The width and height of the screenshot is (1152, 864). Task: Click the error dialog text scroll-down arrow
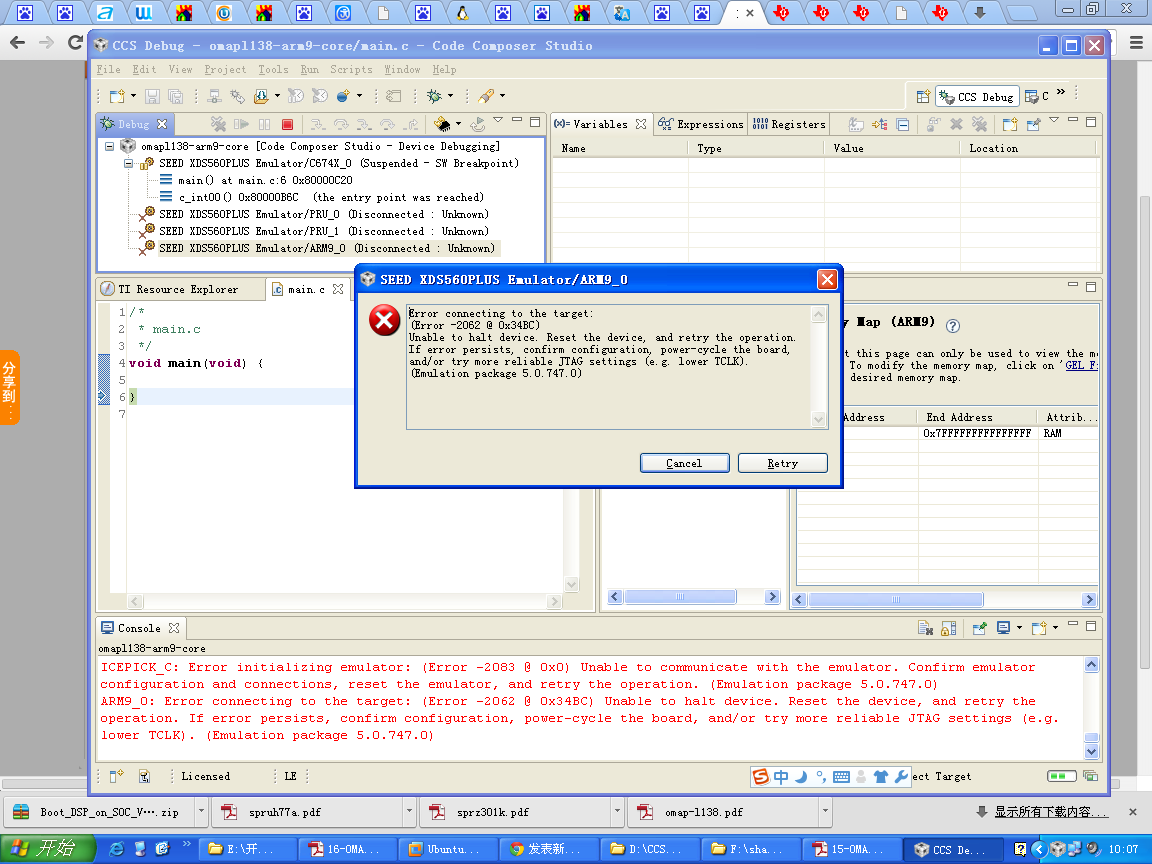[x=818, y=420]
